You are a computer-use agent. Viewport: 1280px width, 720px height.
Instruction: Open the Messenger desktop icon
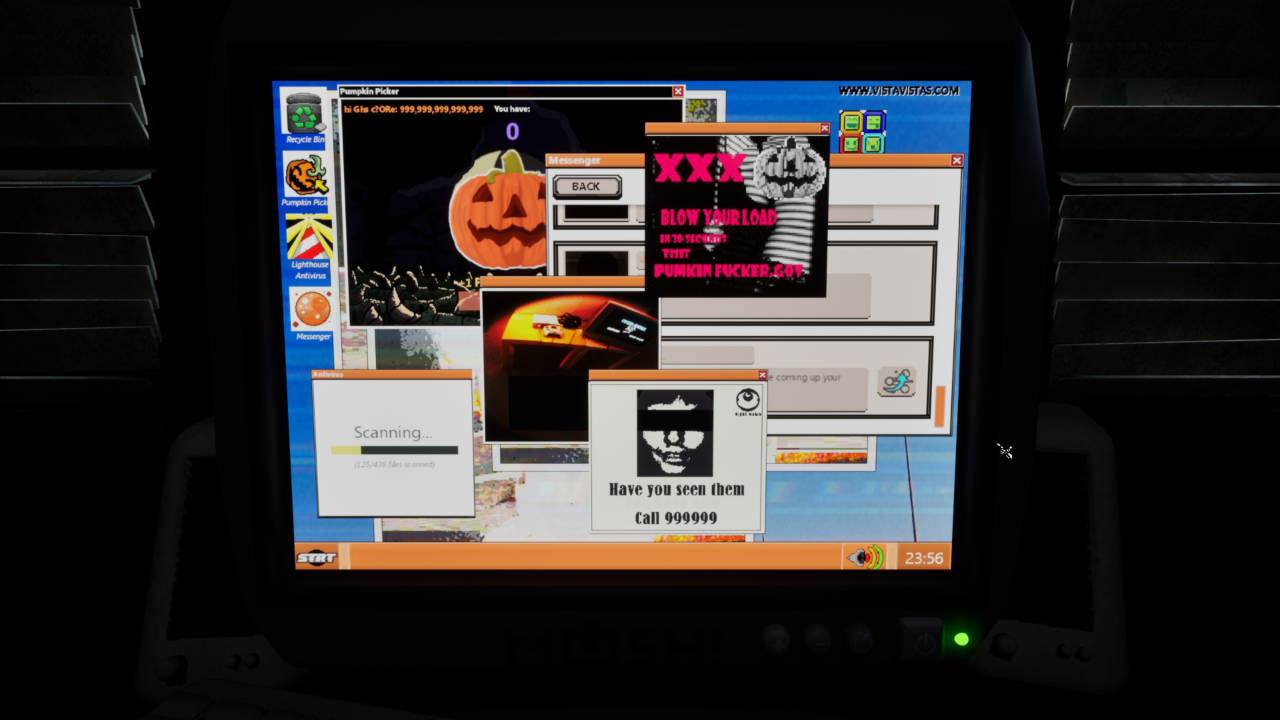pos(312,314)
